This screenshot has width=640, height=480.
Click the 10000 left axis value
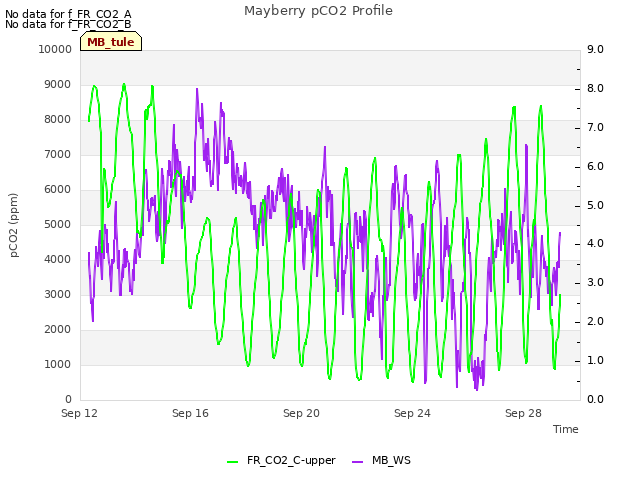click(x=55, y=49)
